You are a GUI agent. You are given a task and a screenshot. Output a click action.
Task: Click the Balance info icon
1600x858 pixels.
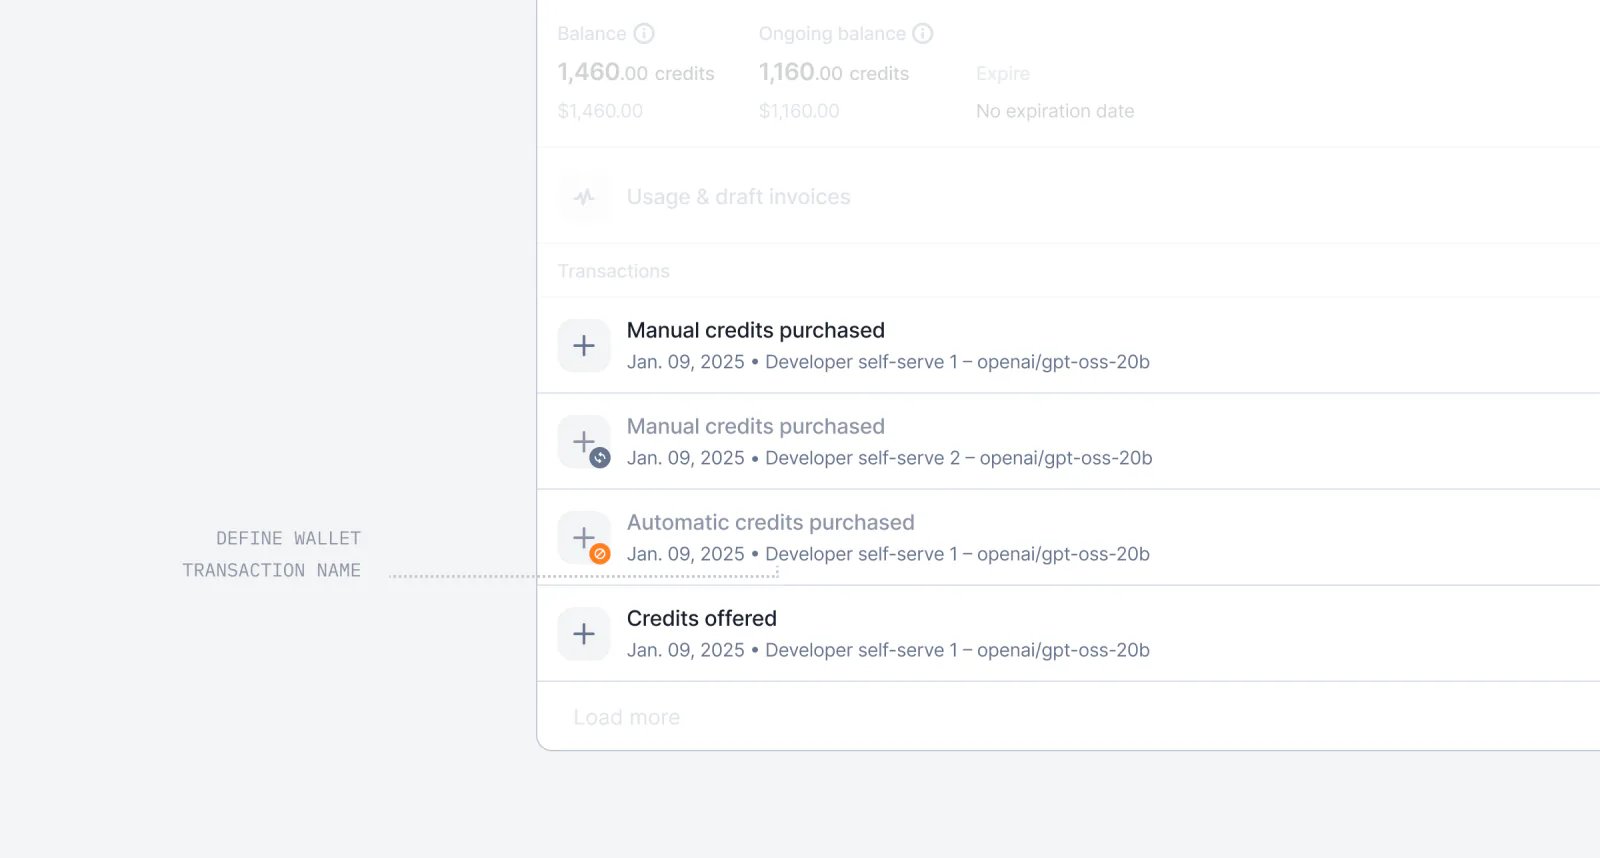click(x=644, y=34)
